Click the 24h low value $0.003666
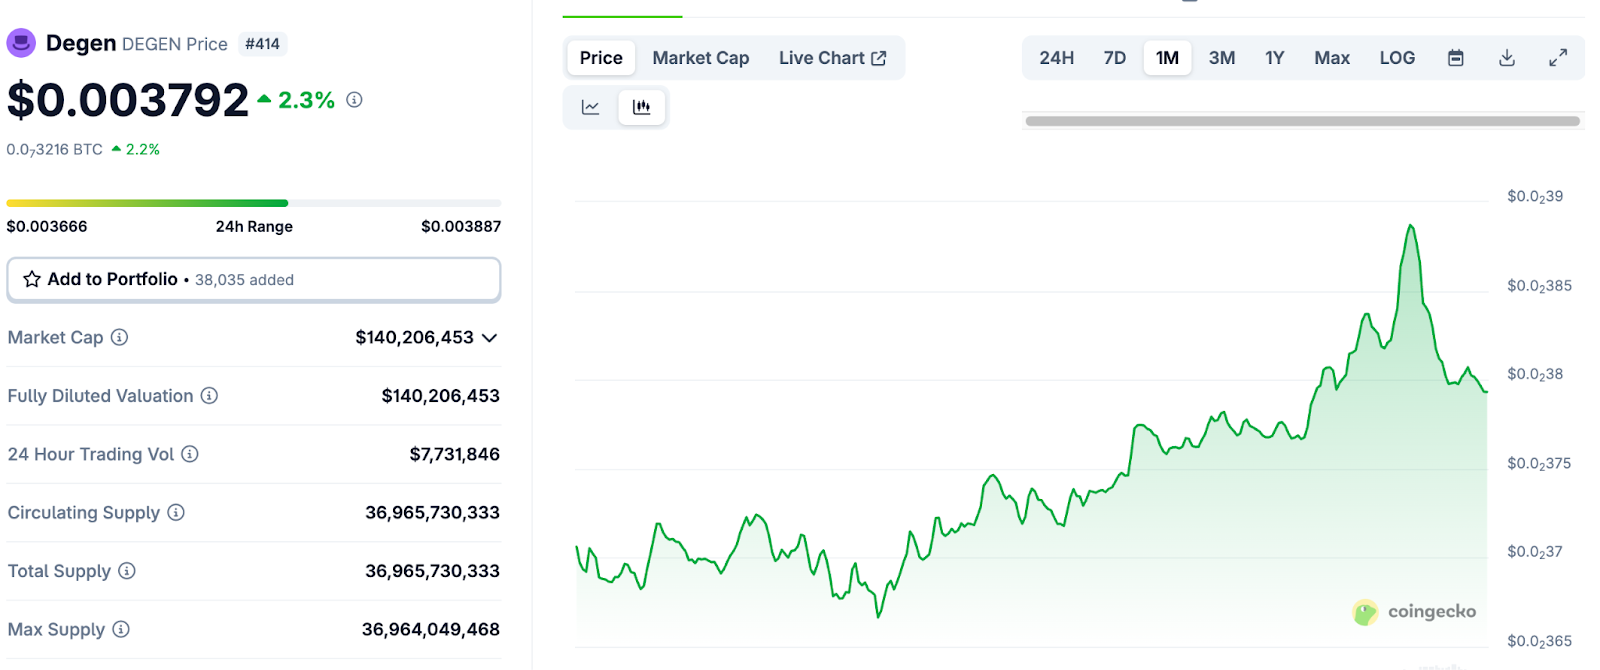Viewport: 1600px width, 670px height. coord(47,226)
